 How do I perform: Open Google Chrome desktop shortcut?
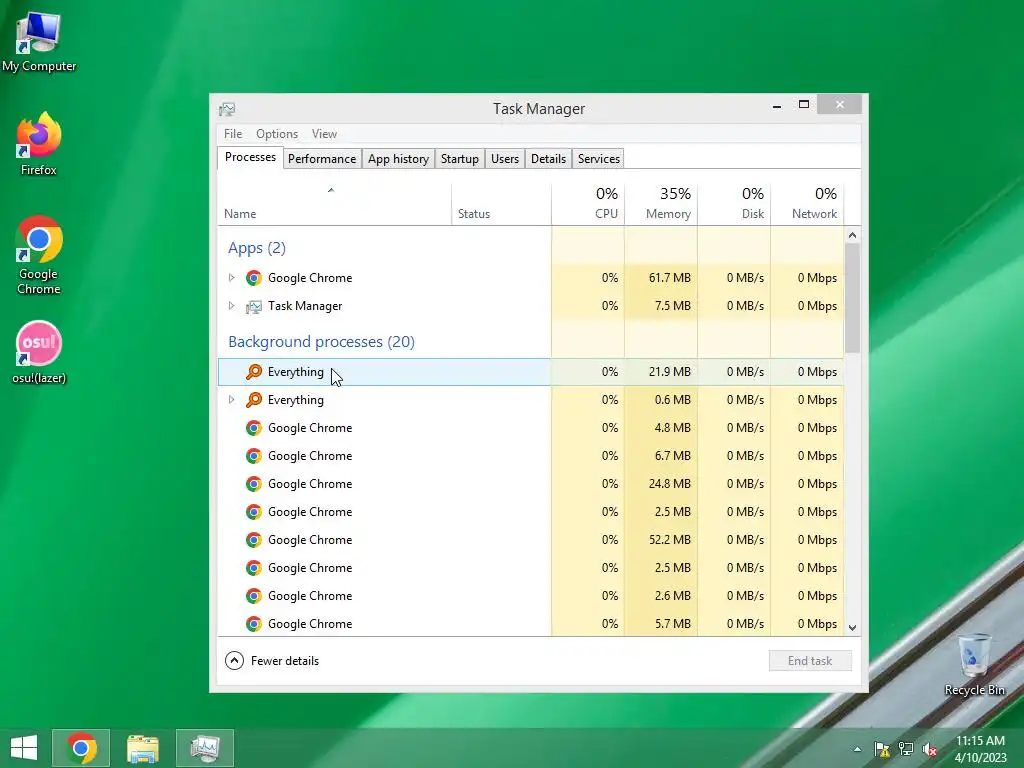39,255
